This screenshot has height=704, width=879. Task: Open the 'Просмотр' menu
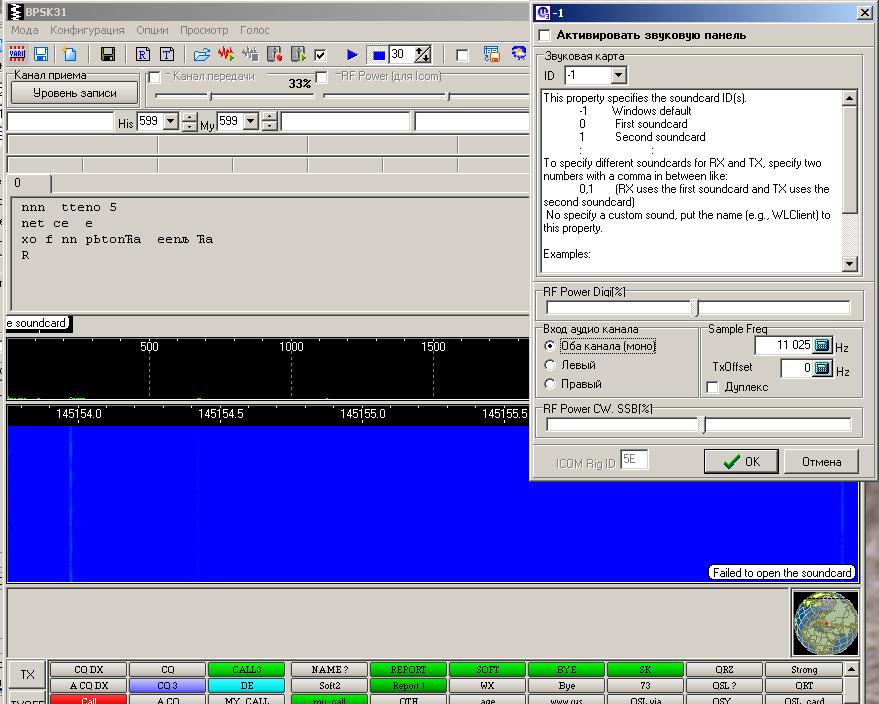[x=204, y=30]
